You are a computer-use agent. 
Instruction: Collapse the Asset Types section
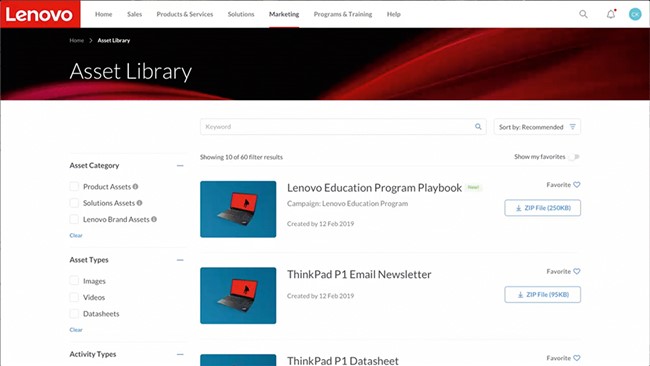coord(180,260)
